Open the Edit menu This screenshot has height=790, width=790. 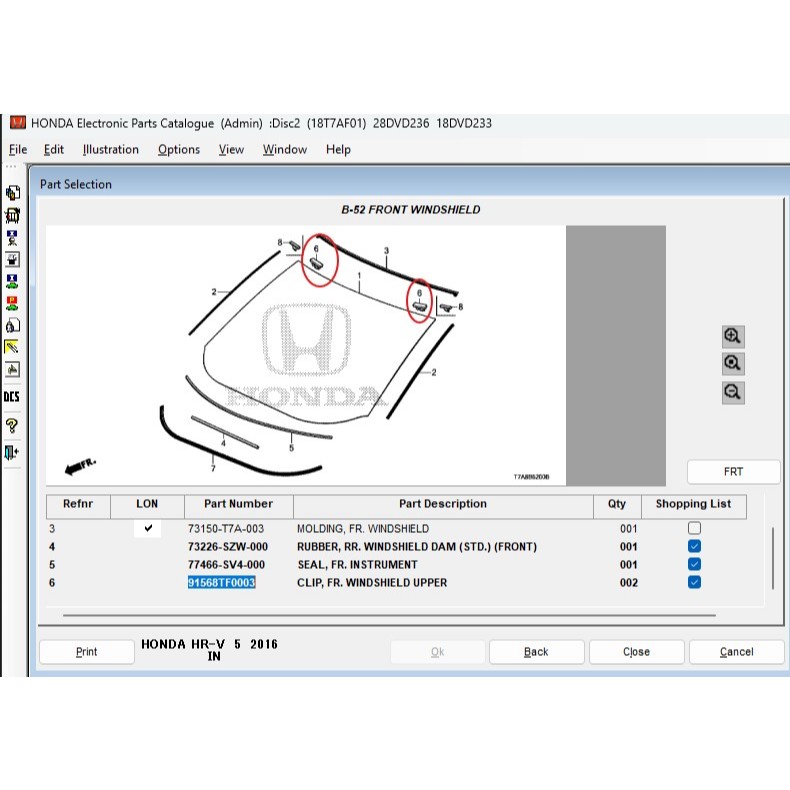pos(54,150)
